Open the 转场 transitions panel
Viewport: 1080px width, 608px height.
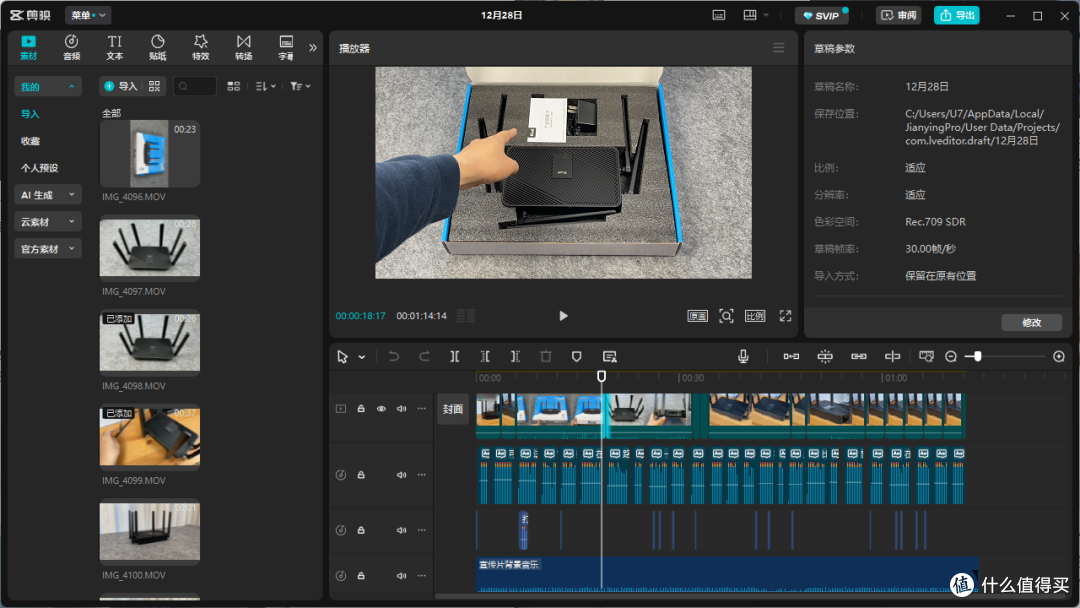click(x=243, y=48)
